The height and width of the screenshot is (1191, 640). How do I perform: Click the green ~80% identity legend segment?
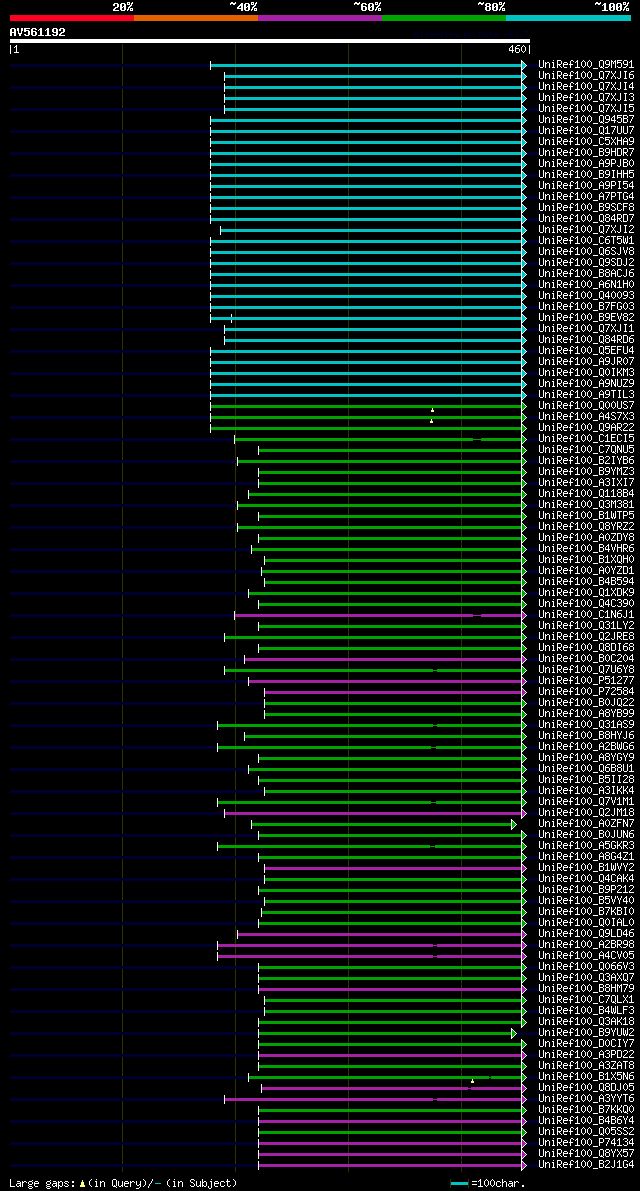[x=444, y=17]
